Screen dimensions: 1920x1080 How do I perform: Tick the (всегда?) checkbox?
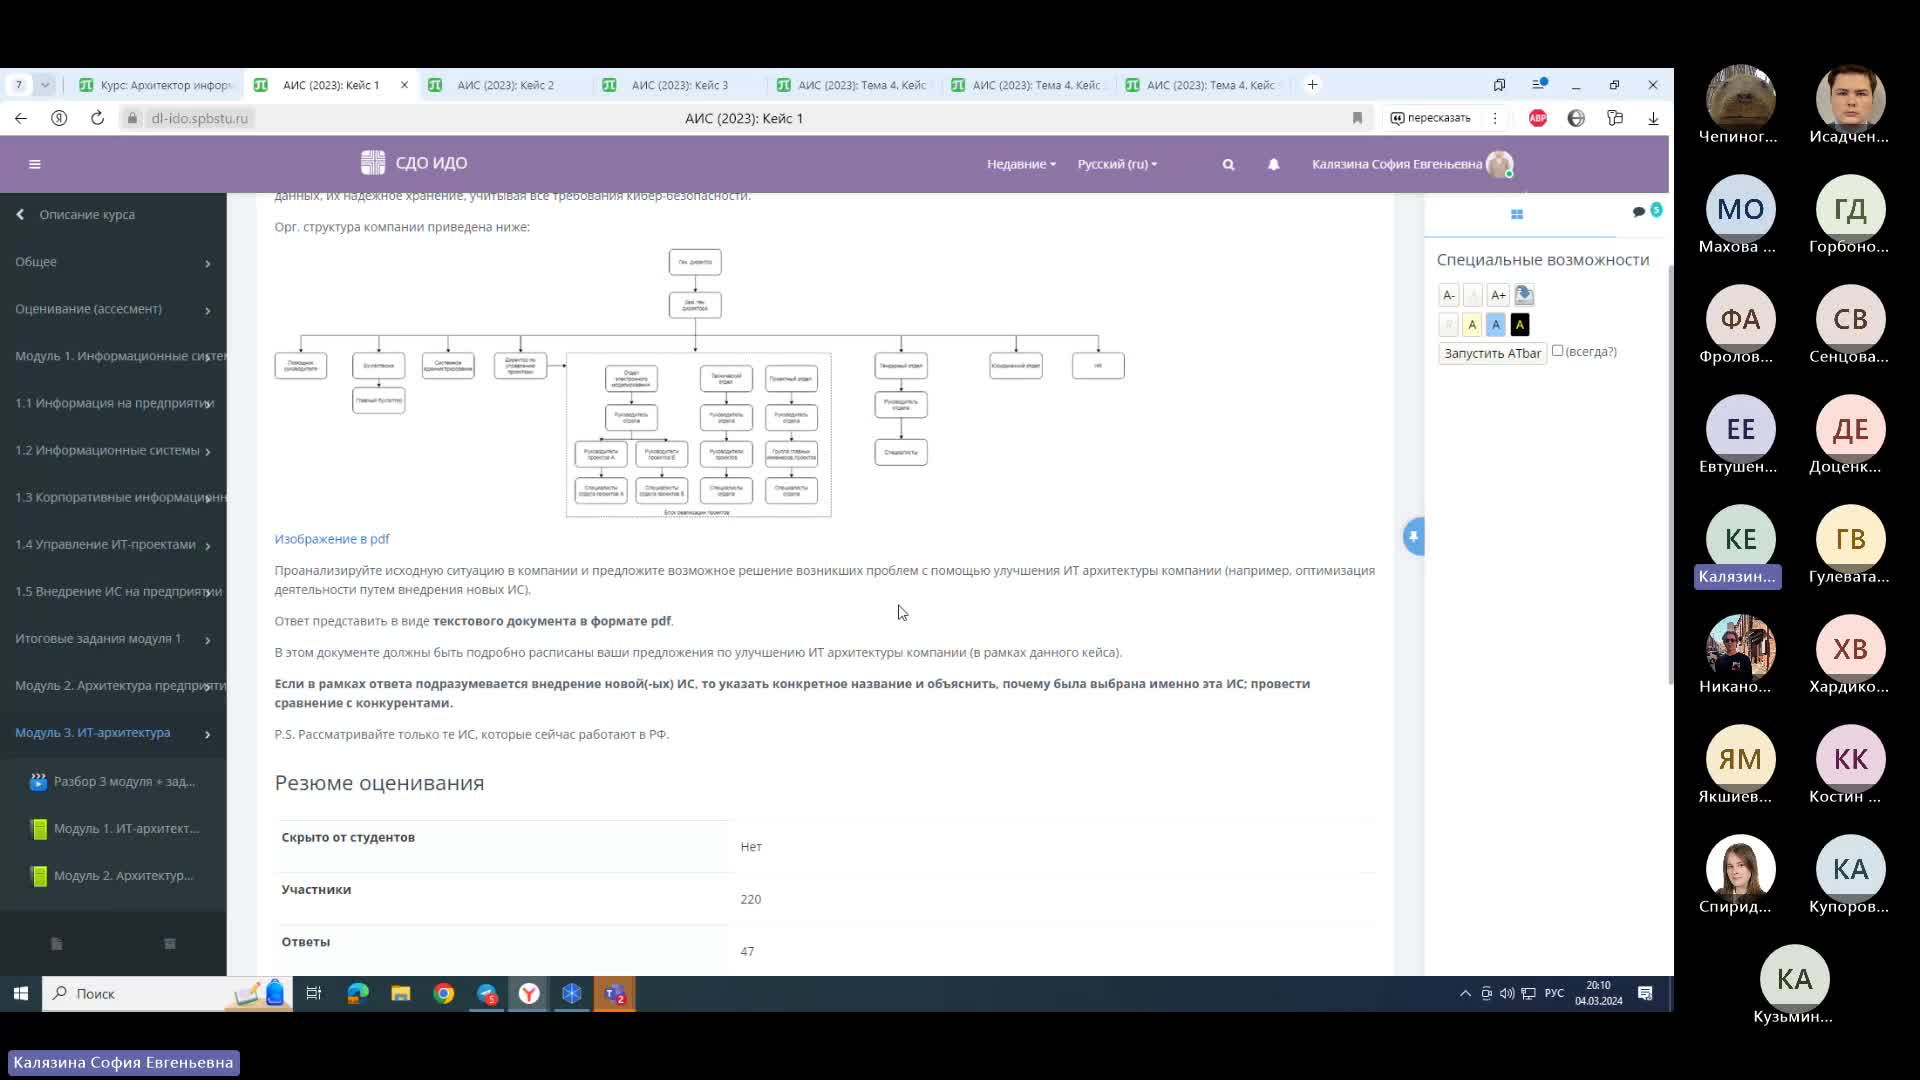tap(1557, 351)
